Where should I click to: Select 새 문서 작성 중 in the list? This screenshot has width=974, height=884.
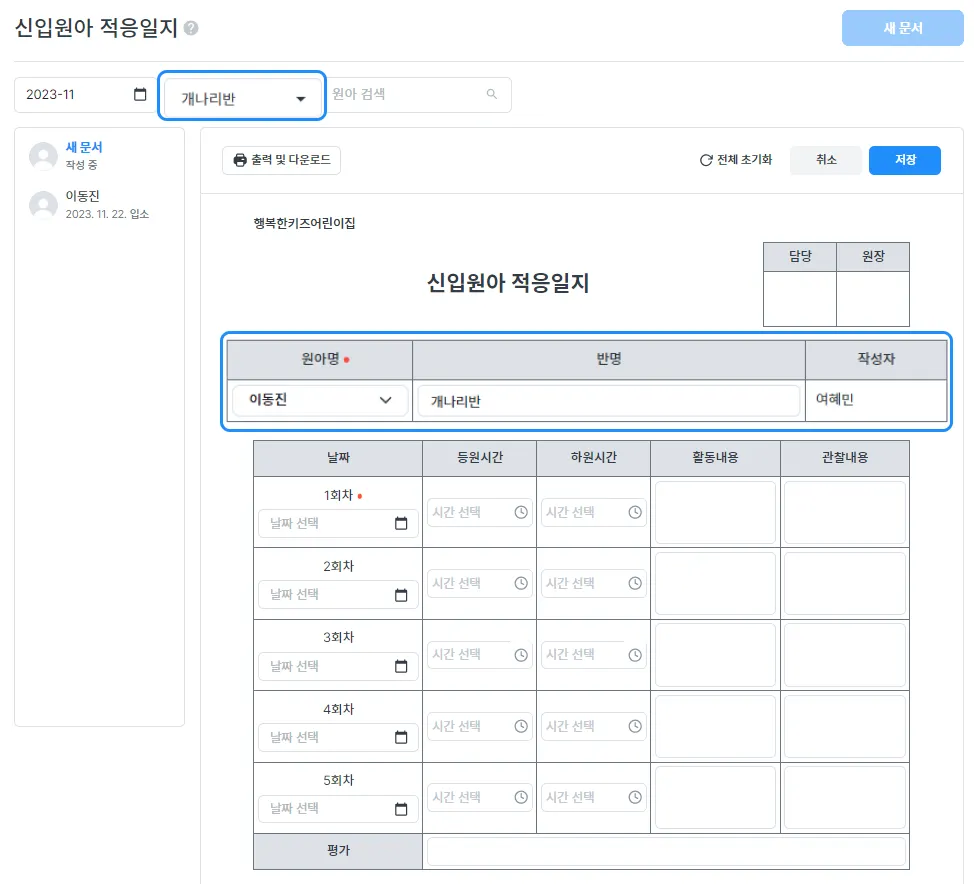[x=99, y=156]
